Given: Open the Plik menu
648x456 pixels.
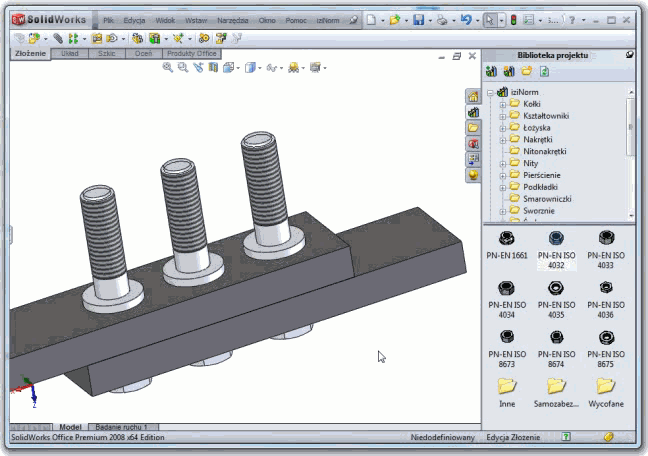Looking at the screenshot, I should pos(108,20).
